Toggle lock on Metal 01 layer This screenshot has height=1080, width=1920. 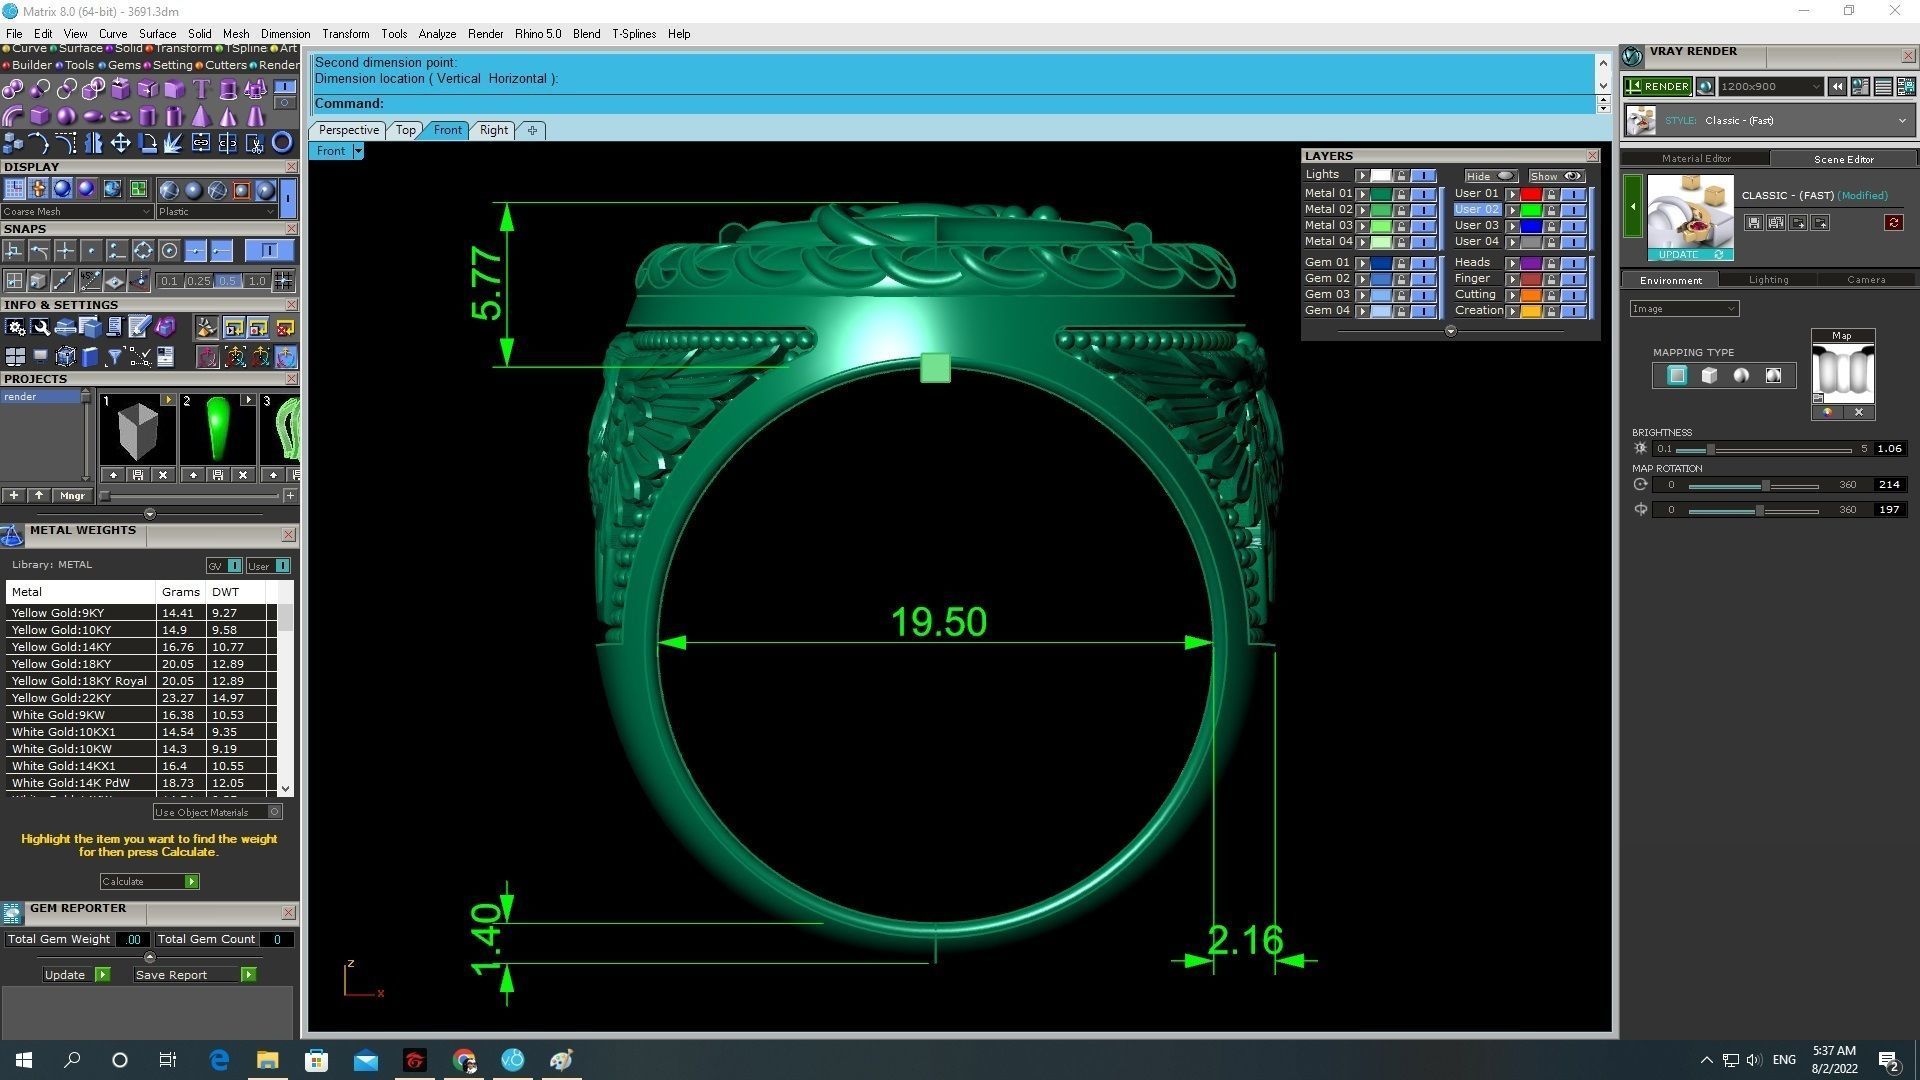1402,194
